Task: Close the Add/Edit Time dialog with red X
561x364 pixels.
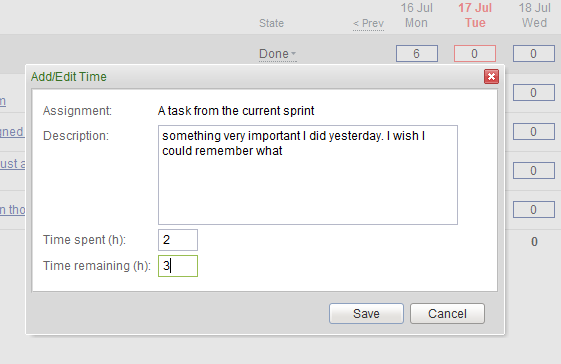Action: tap(491, 77)
